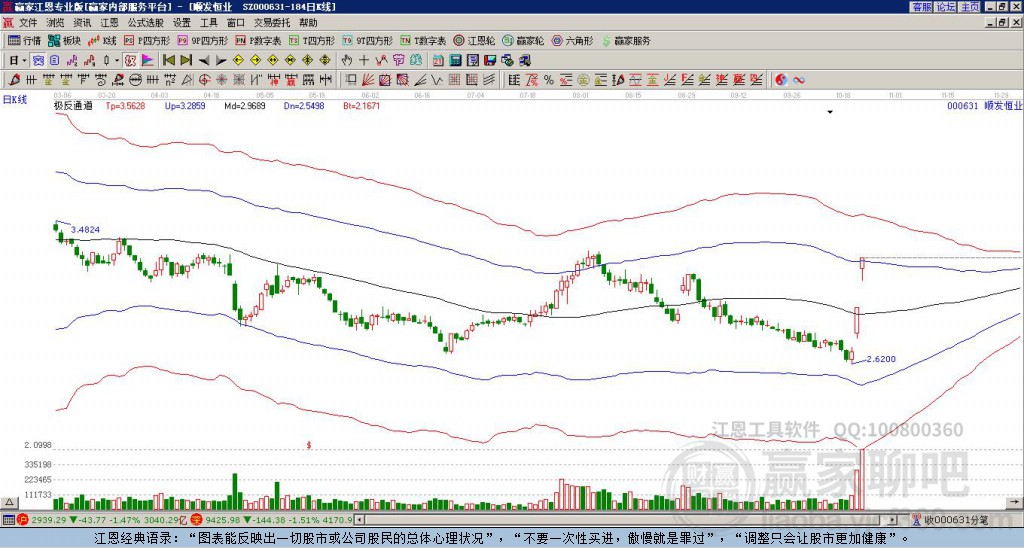The width and height of the screenshot is (1024, 548).
Task: Open the 公式选股 menu
Action: tap(146, 23)
